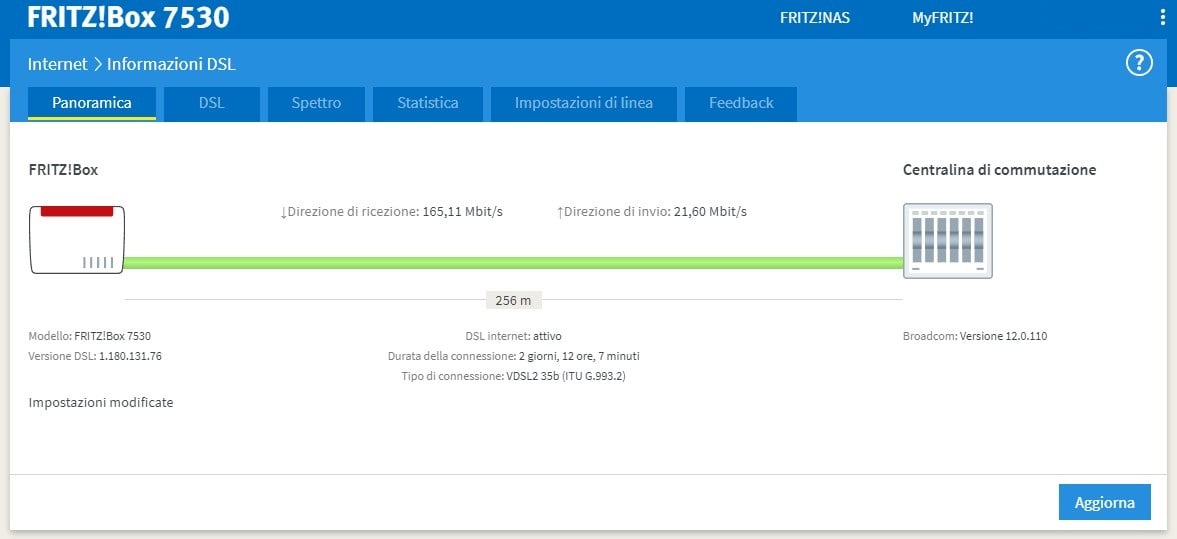Click Modello: FRITZ!Box 7530 text
This screenshot has height=539, width=1177.
90,336
